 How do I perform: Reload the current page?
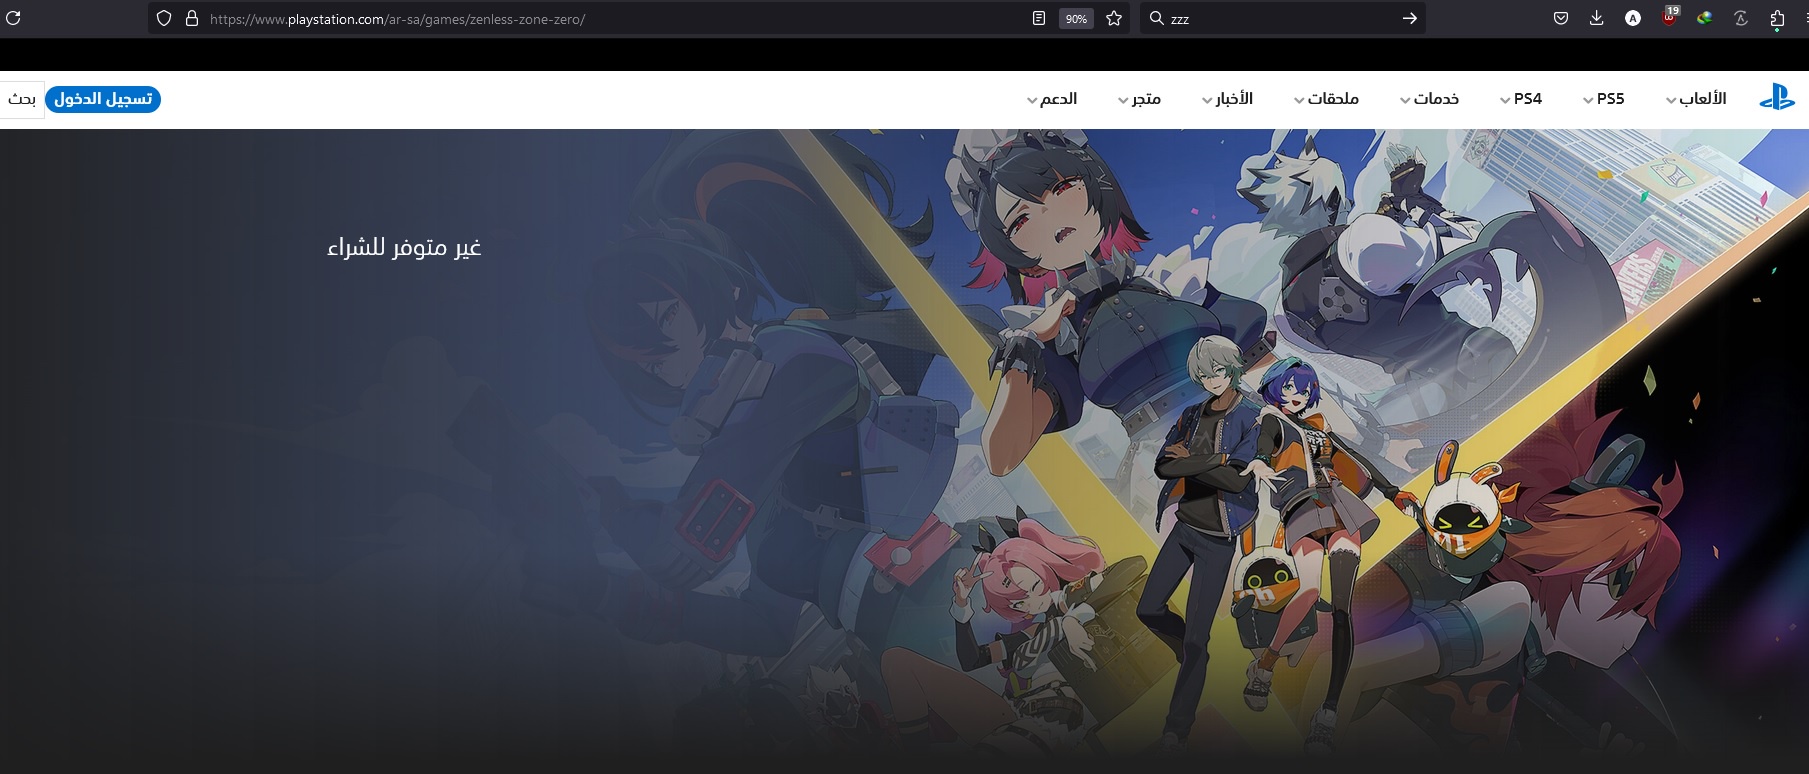(13, 18)
